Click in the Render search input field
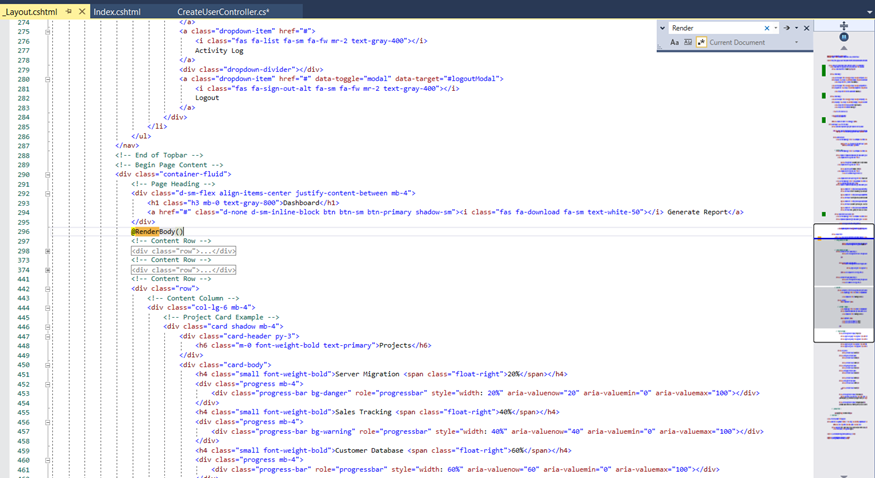875x478 pixels. 715,28
